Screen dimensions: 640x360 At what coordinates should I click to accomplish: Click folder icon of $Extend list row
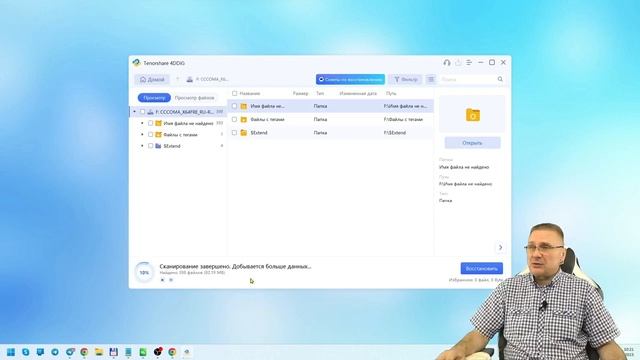click(244, 133)
